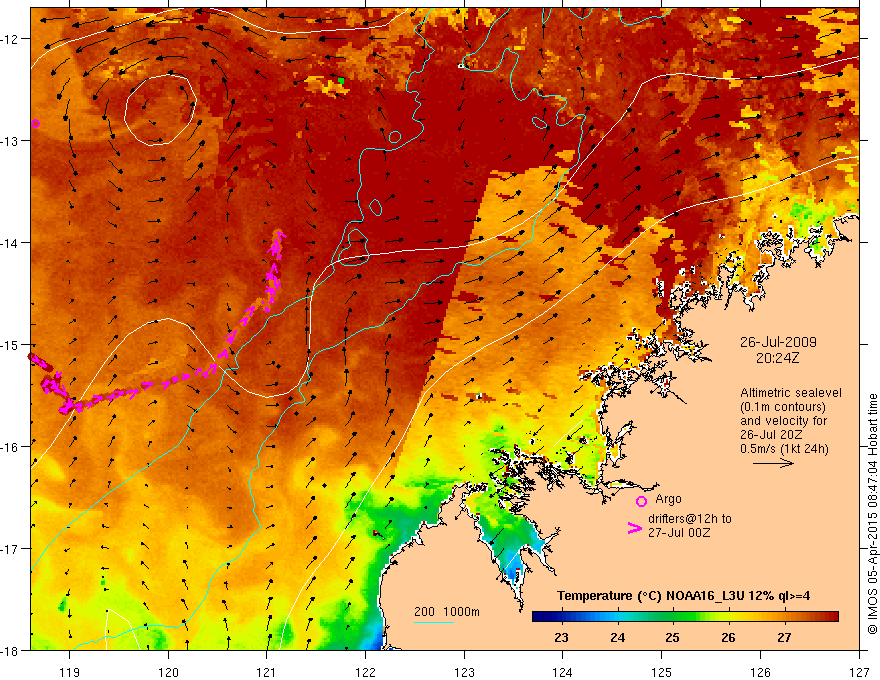This screenshot has height=680, width=880.
Task: Click the '24' colorbar tick label
Action: pos(617,638)
